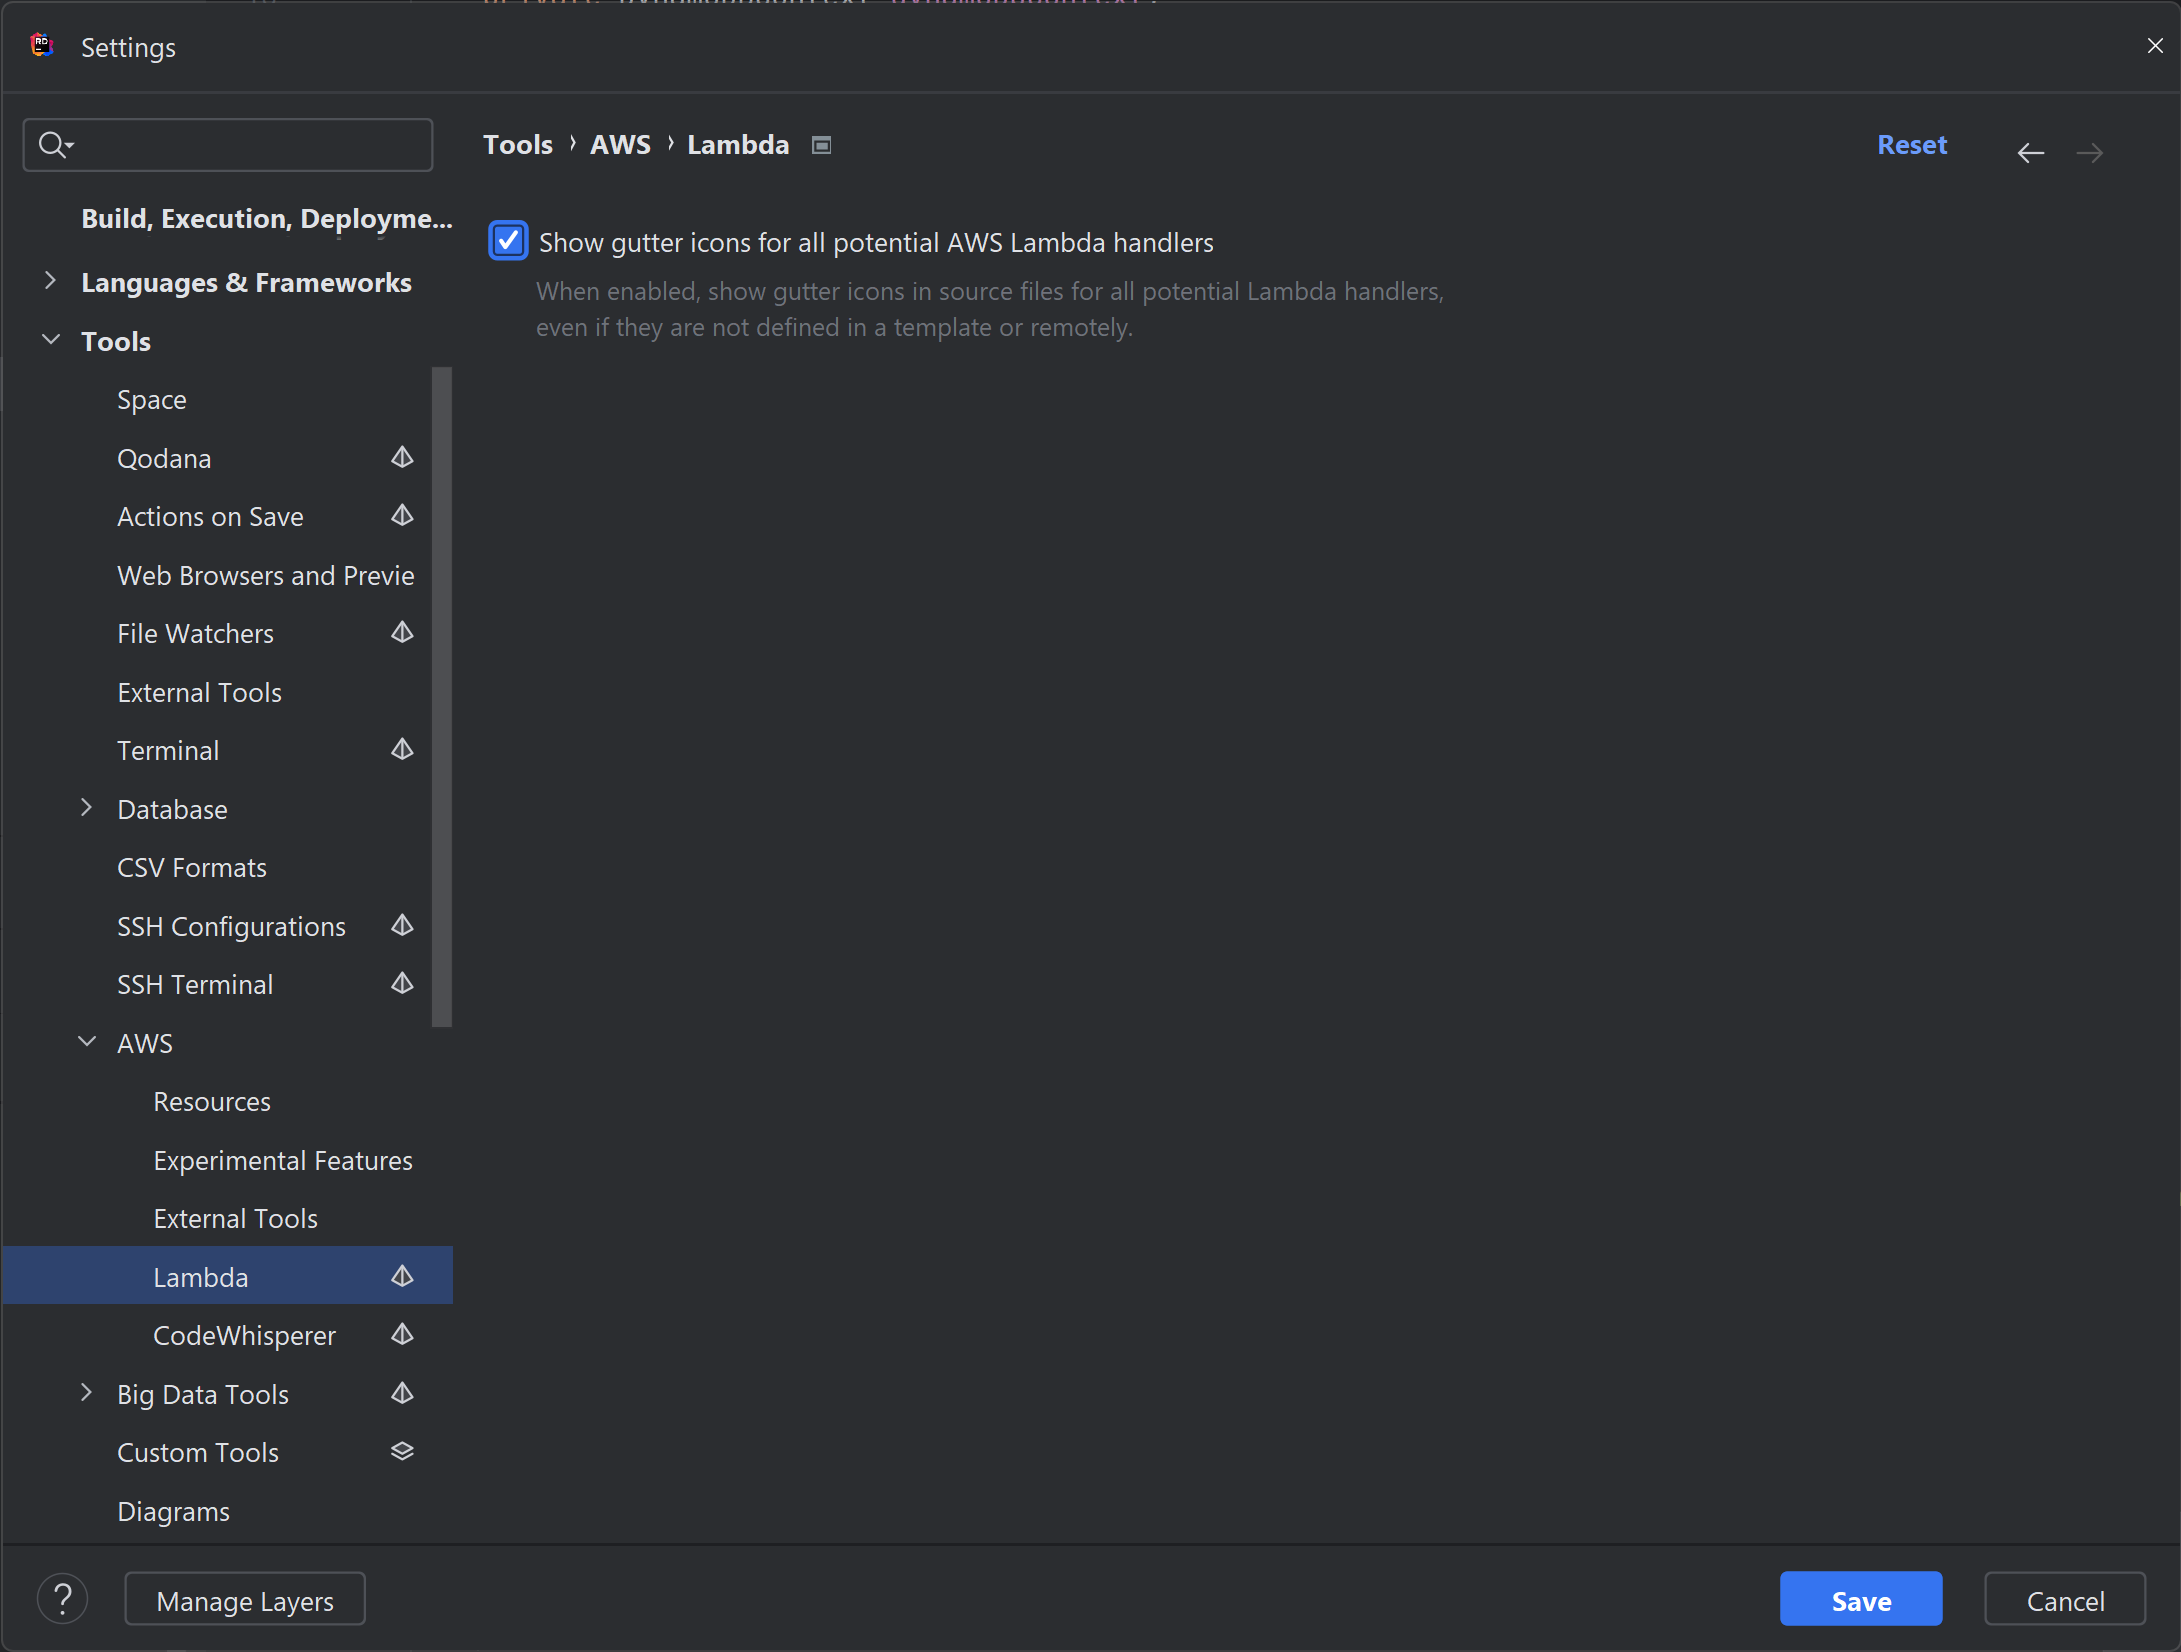Click the Terminal plugin icon
Screen dimensions: 2181x1652
coord(403,750)
